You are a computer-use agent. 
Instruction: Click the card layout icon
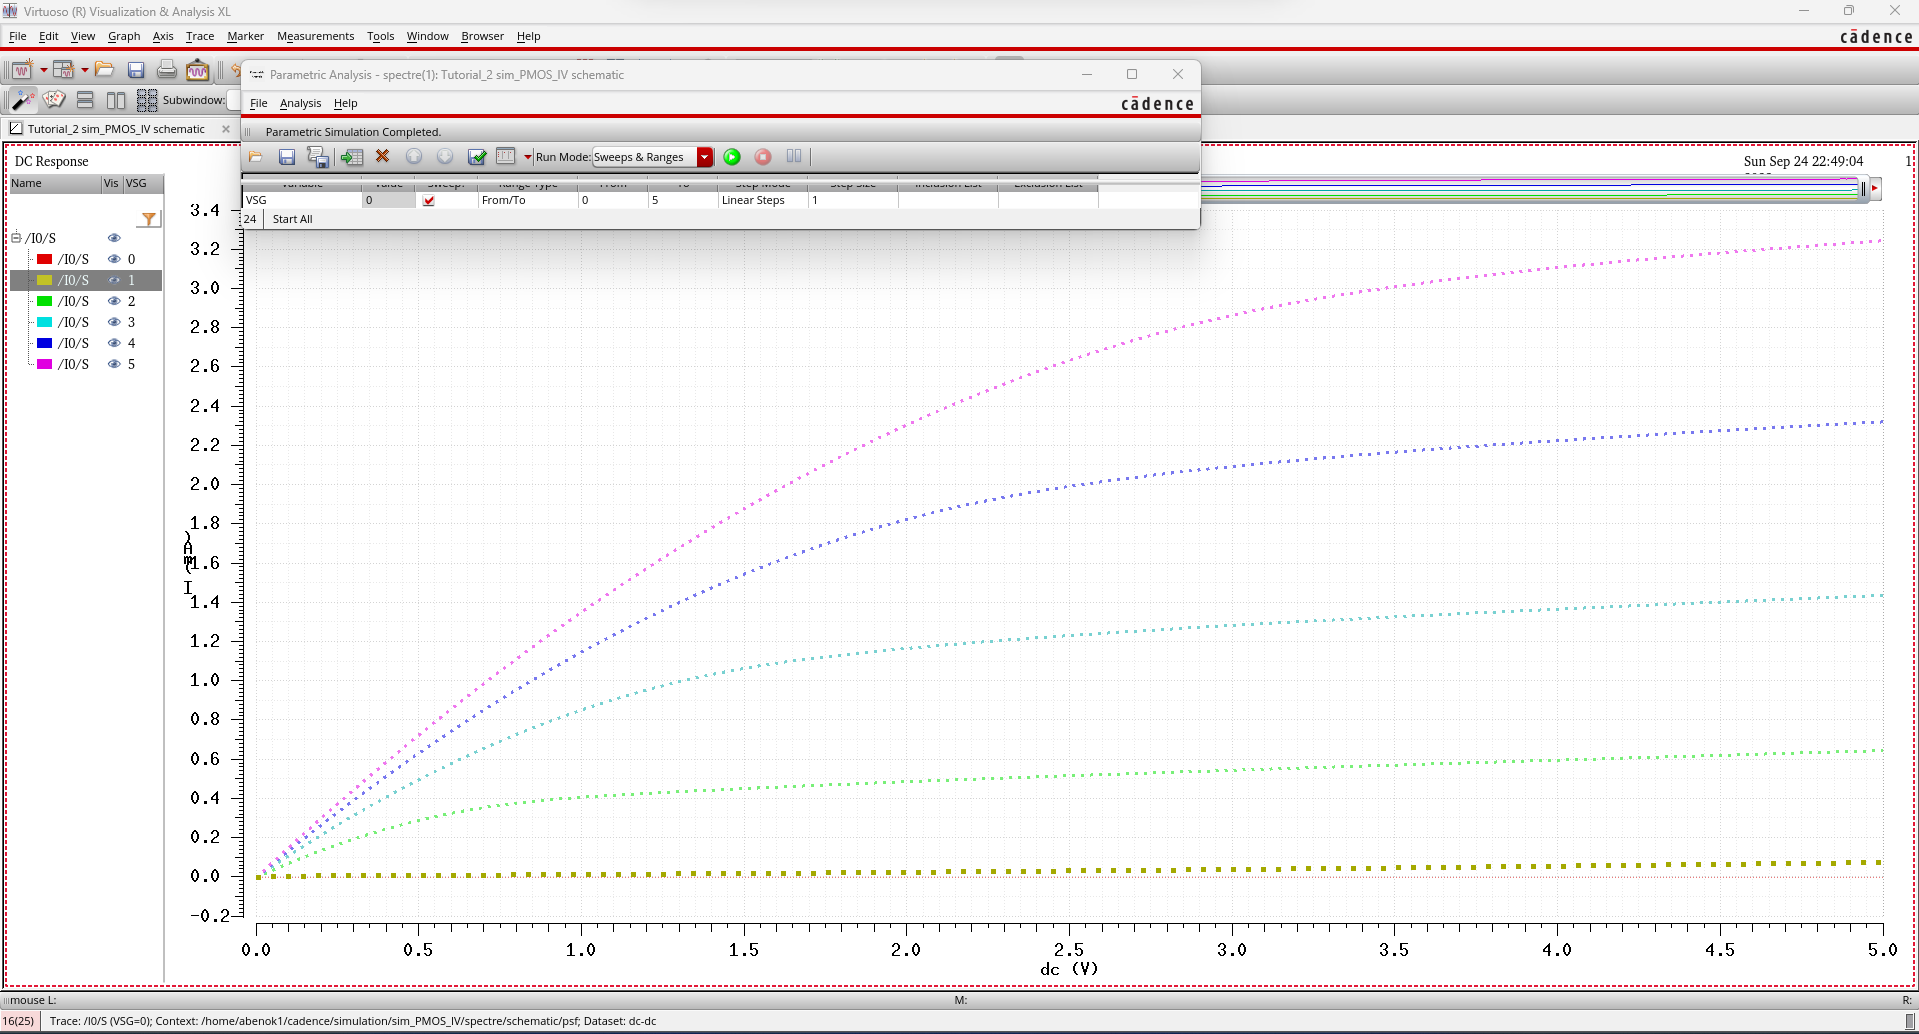pyautogui.click(x=54, y=100)
